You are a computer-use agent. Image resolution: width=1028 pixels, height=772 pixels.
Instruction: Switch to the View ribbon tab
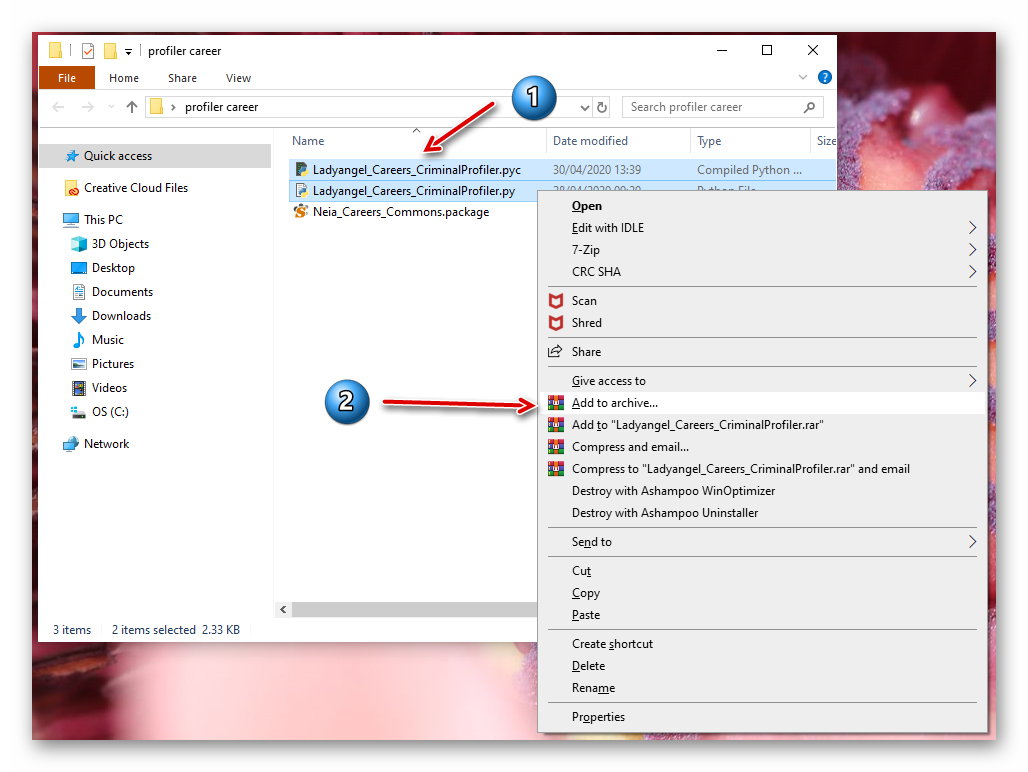tap(238, 78)
